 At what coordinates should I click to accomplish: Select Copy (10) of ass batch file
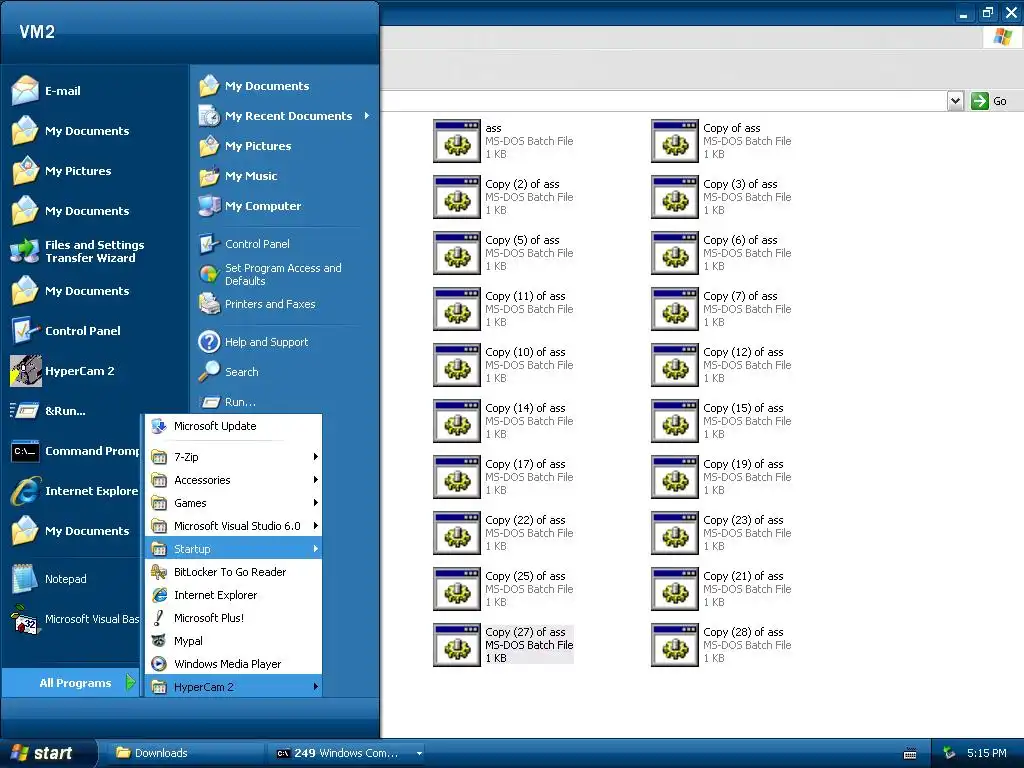click(x=503, y=365)
